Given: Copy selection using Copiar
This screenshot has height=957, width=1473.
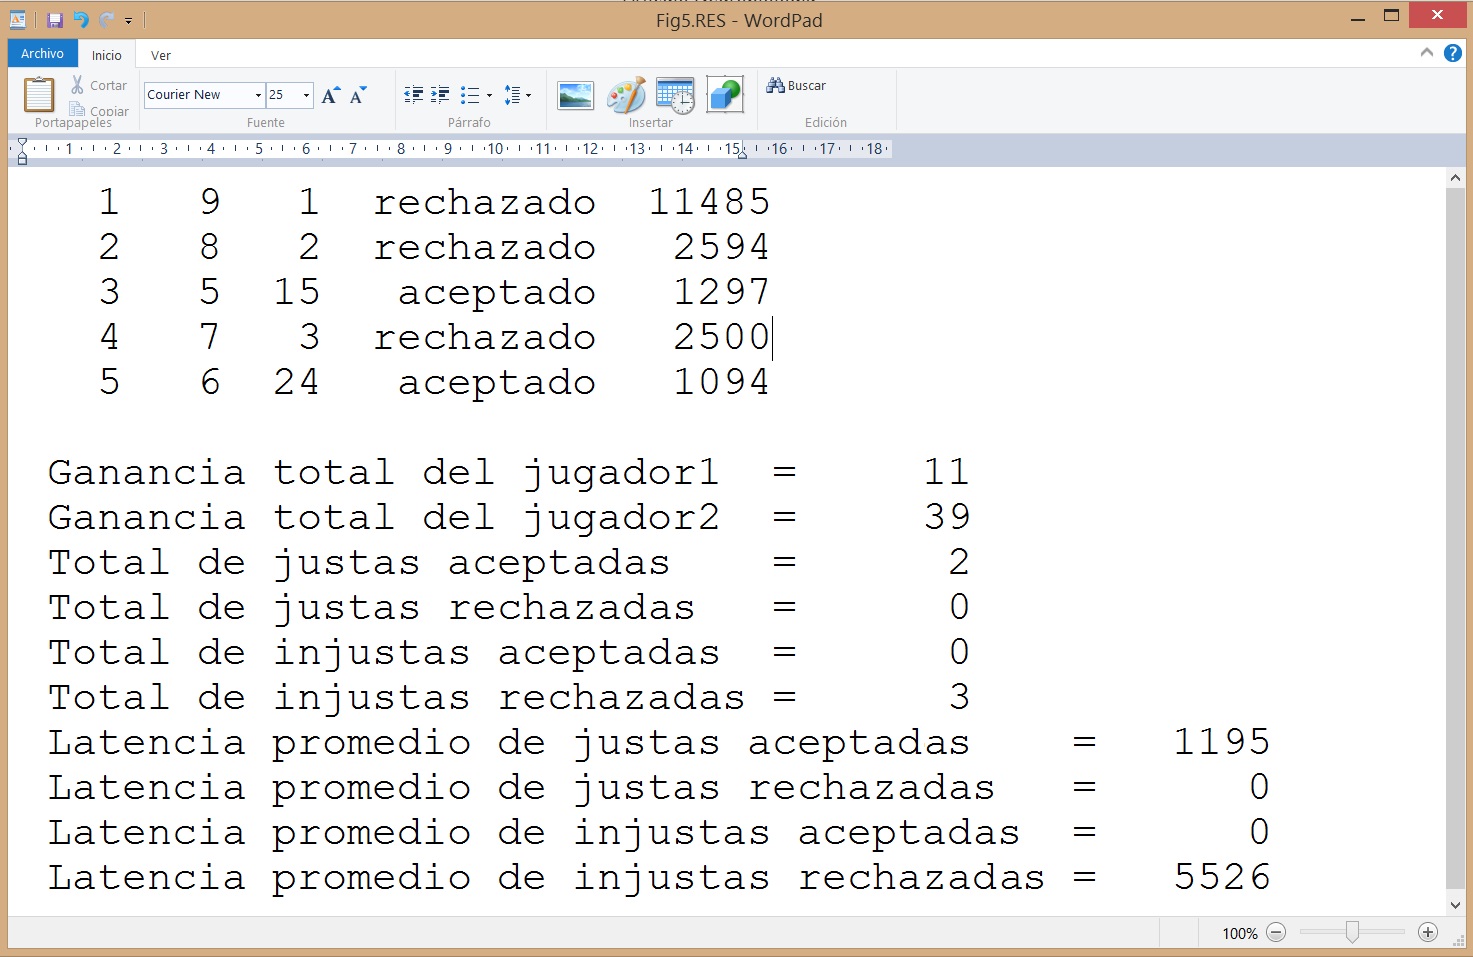Looking at the screenshot, I should pos(98,111).
